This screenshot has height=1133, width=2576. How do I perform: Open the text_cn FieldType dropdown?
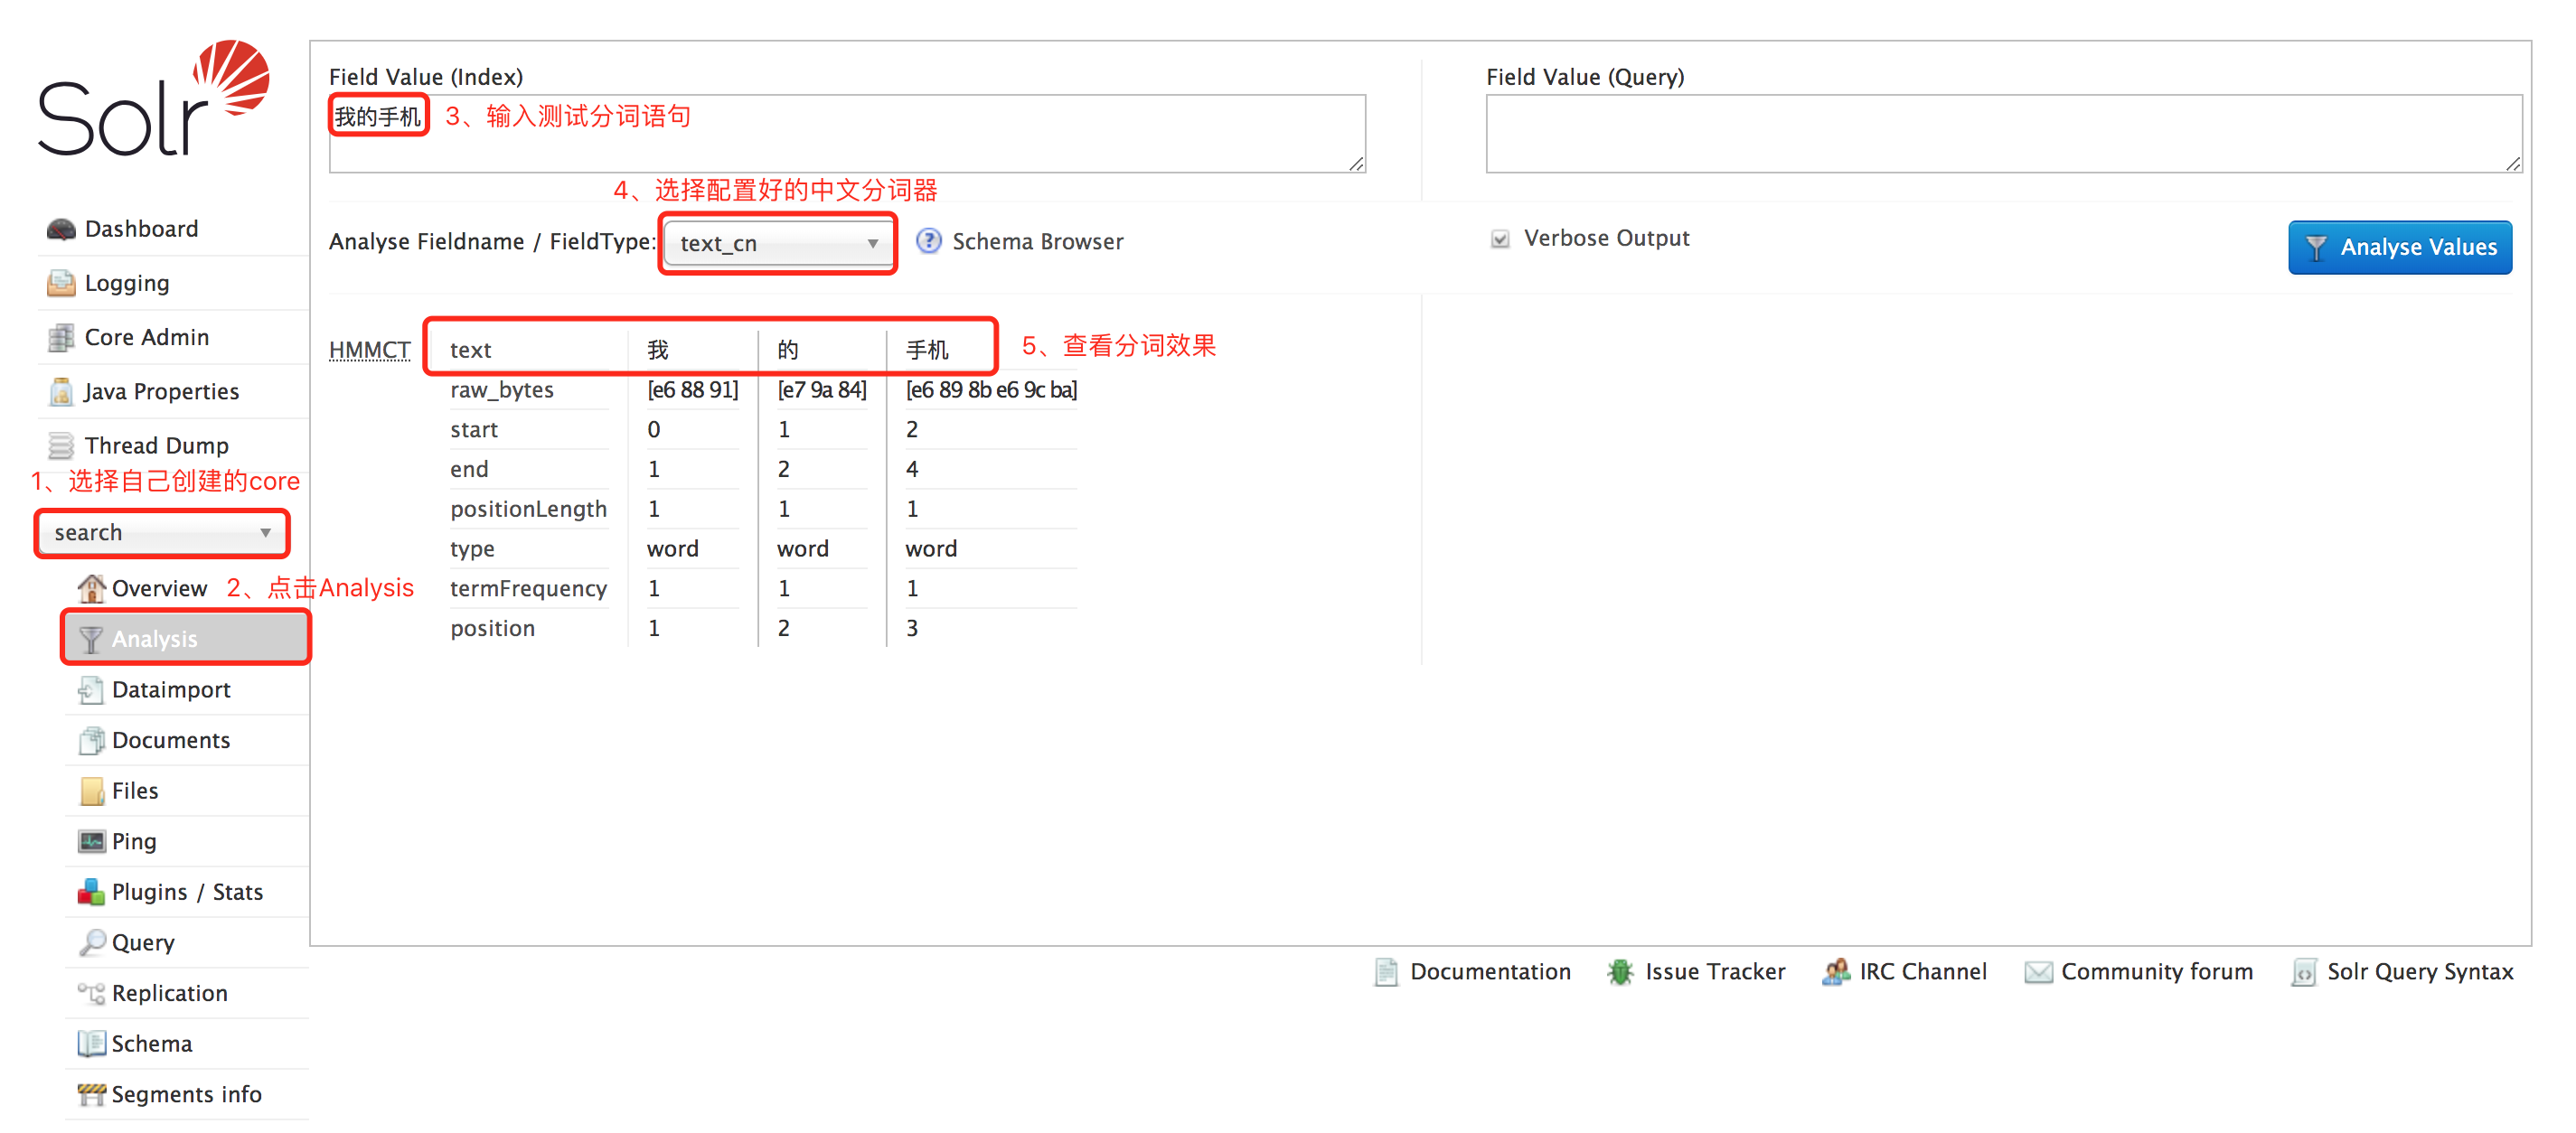point(777,243)
